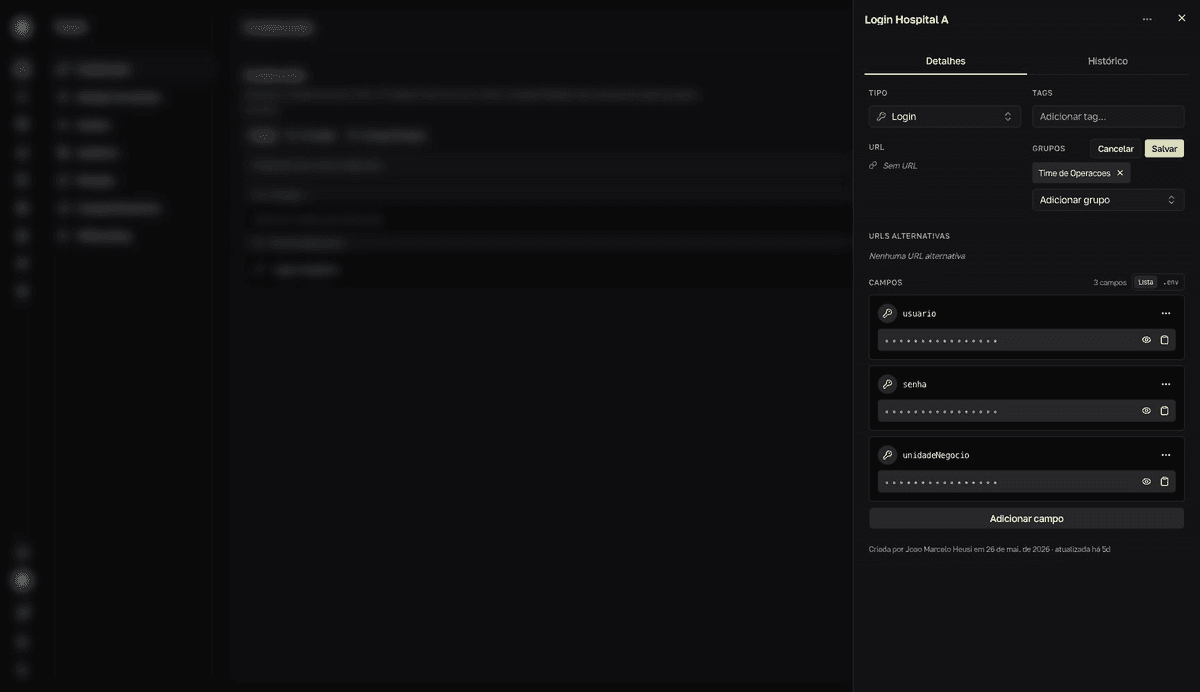
Task: Reveal the senha field value
Action: [x=1146, y=411]
